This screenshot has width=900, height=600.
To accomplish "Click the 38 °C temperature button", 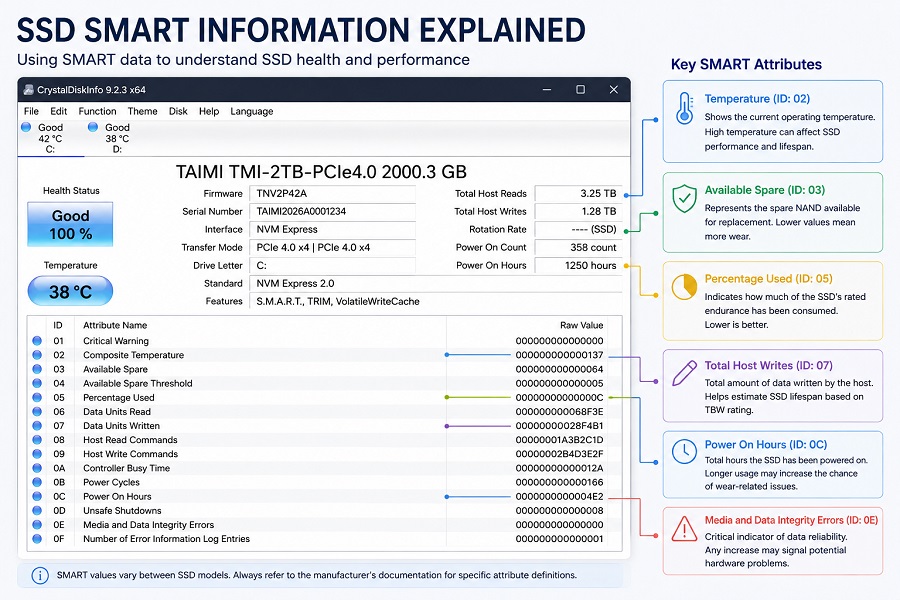I will click(x=70, y=291).
